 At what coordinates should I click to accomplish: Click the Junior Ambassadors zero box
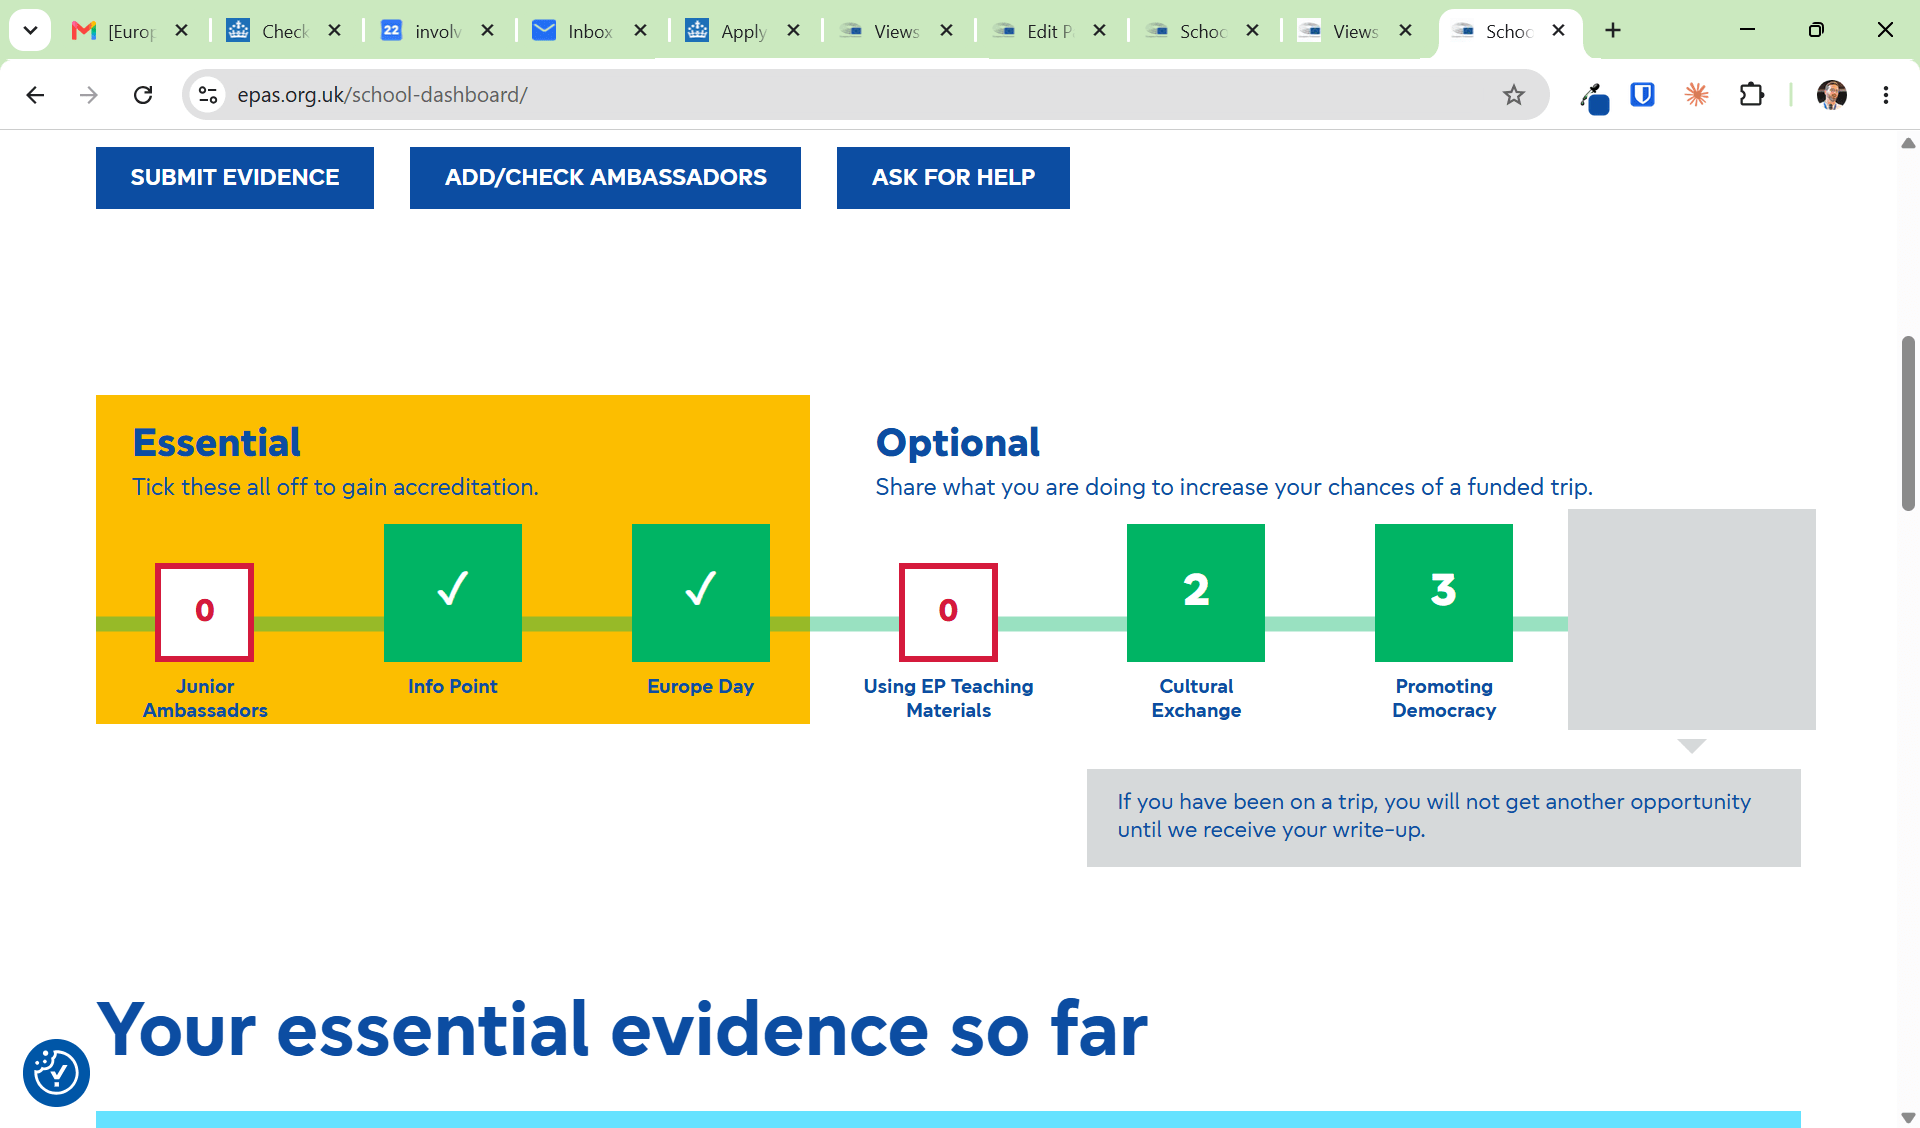[205, 612]
